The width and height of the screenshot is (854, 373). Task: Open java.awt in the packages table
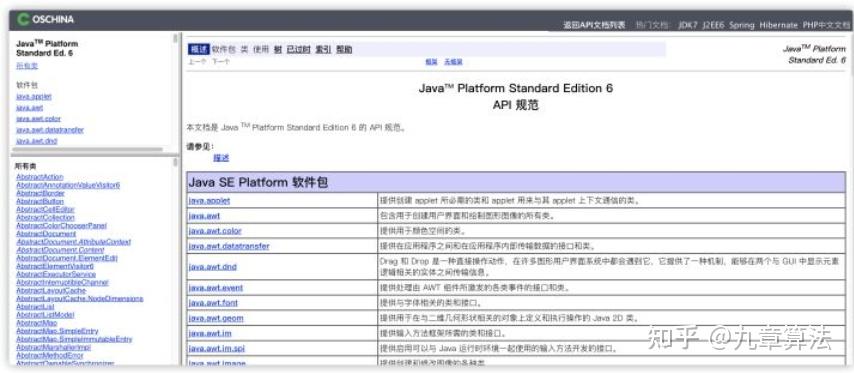204,216
